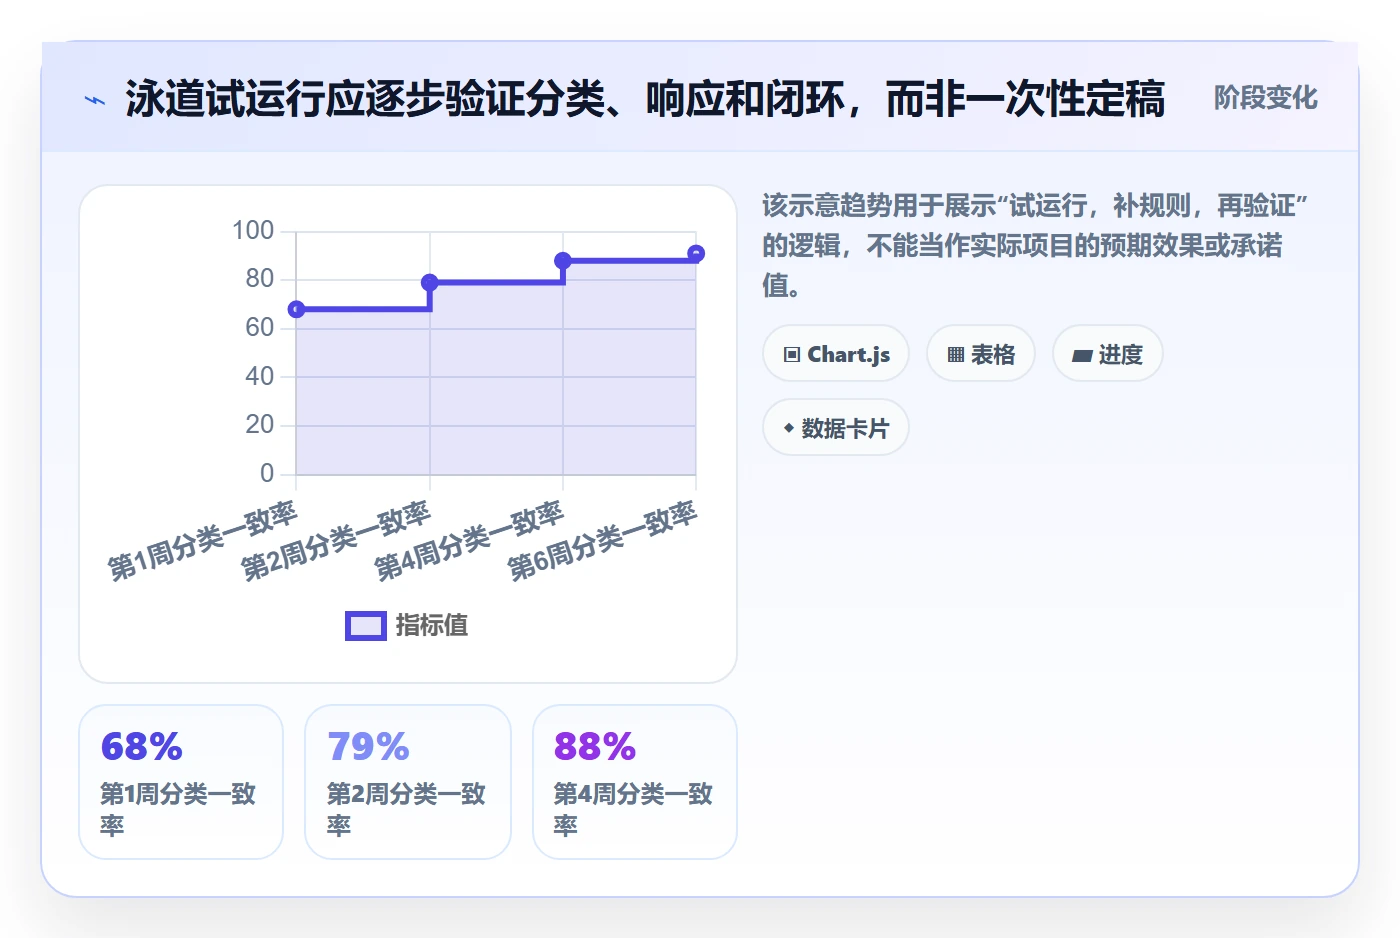
Task: Select the 表格 tag chip
Action: (981, 354)
